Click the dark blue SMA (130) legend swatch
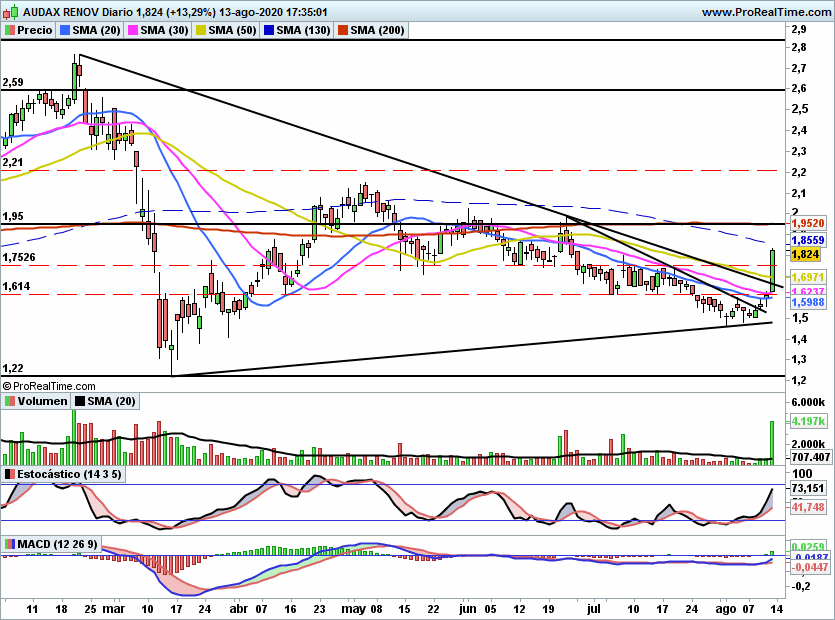 [269, 30]
